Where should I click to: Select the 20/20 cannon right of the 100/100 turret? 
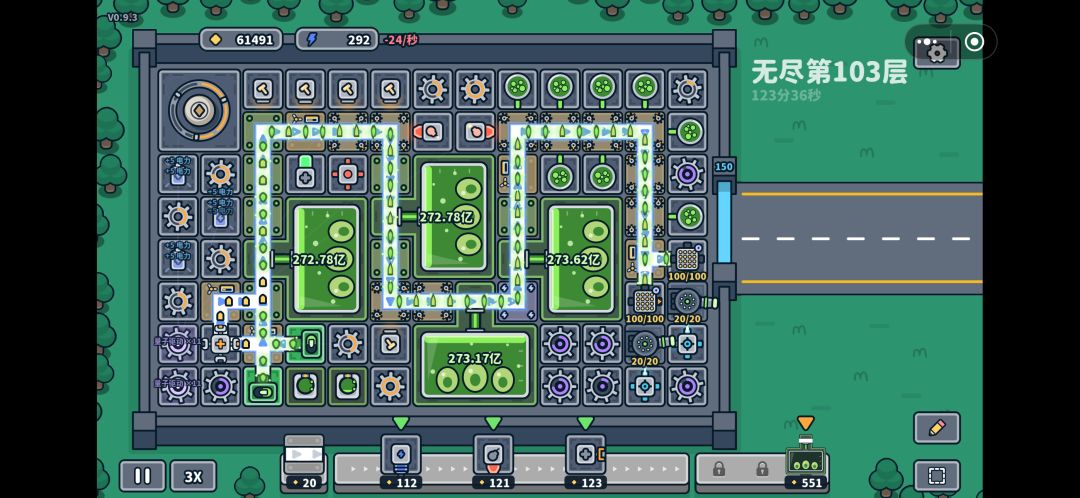[x=687, y=301]
